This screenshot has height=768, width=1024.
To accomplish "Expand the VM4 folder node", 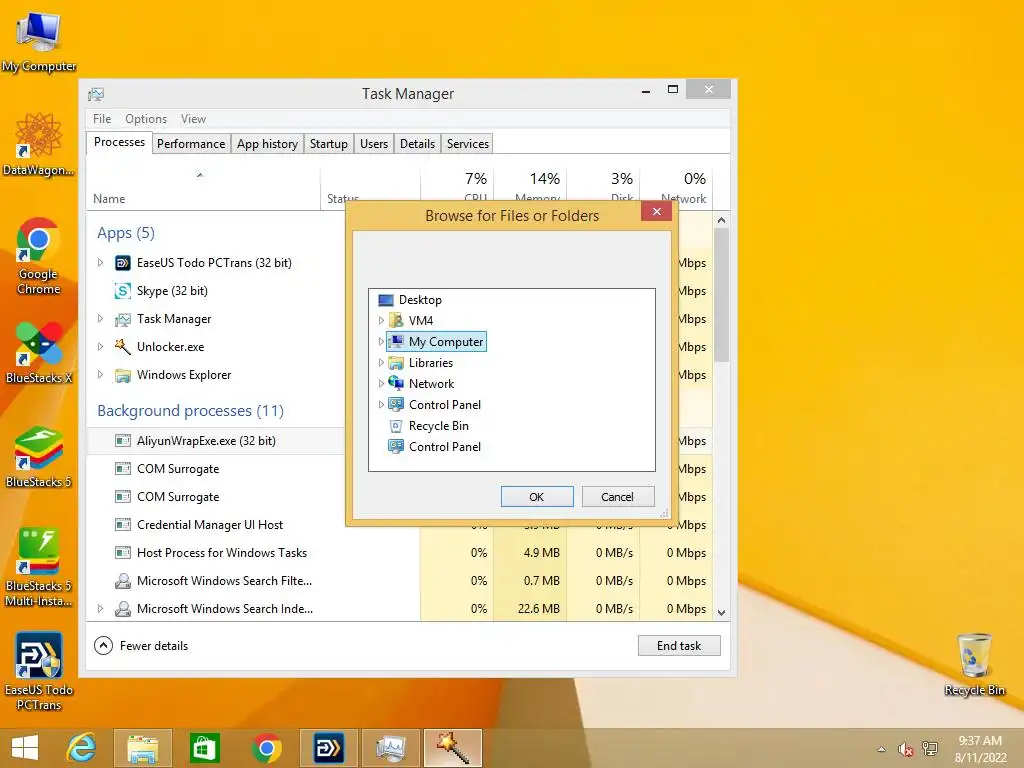I will (x=381, y=321).
